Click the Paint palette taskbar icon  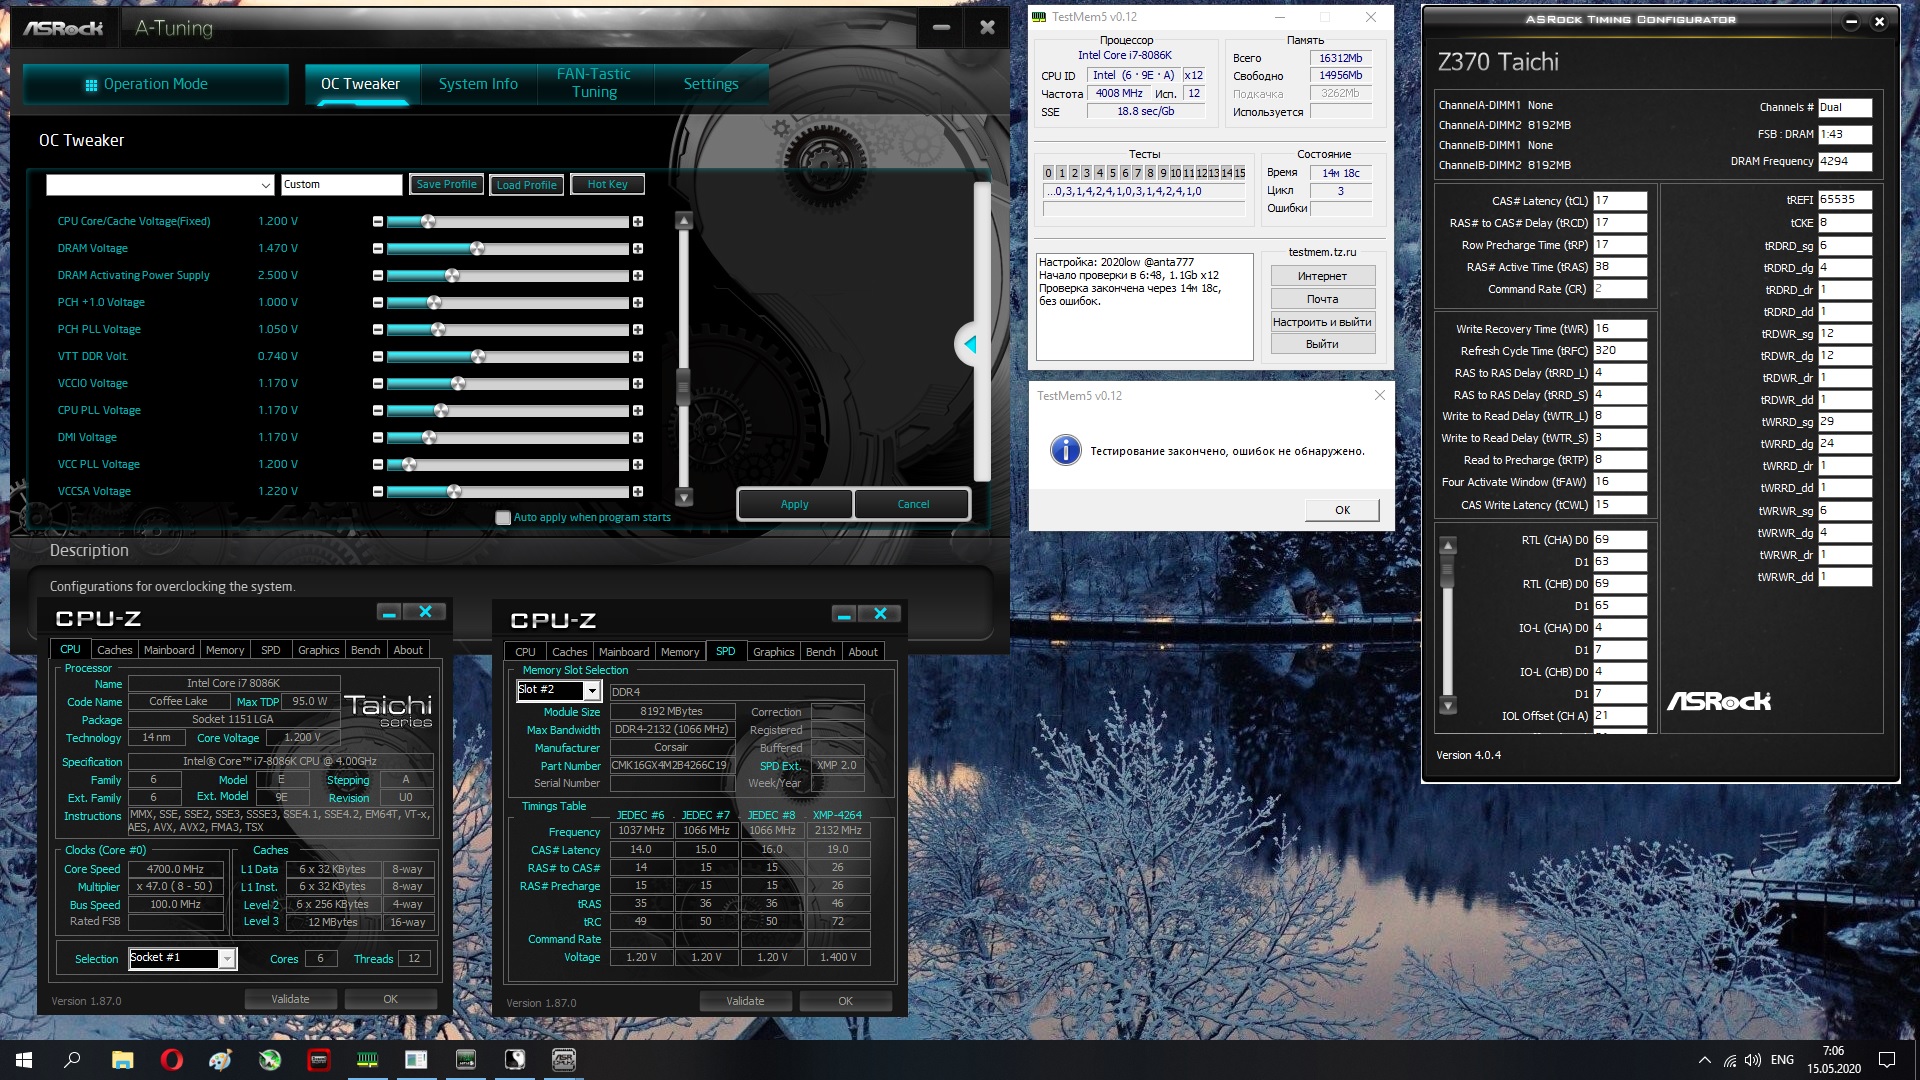220,1059
